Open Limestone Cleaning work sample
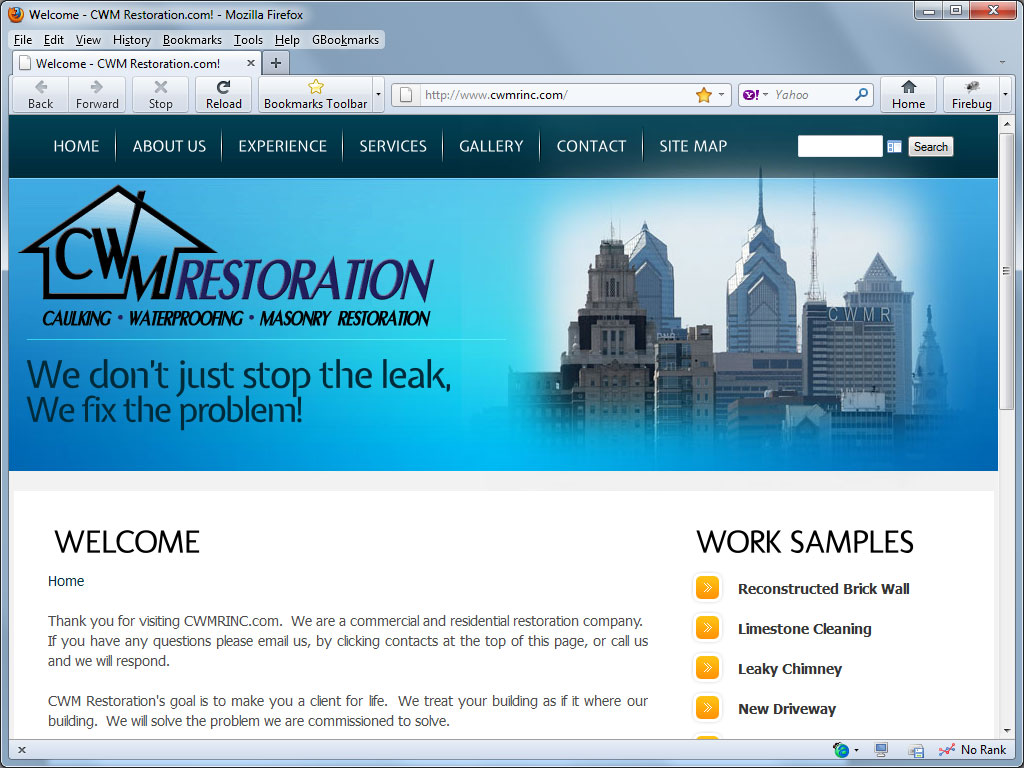The image size is (1024, 768). click(805, 629)
